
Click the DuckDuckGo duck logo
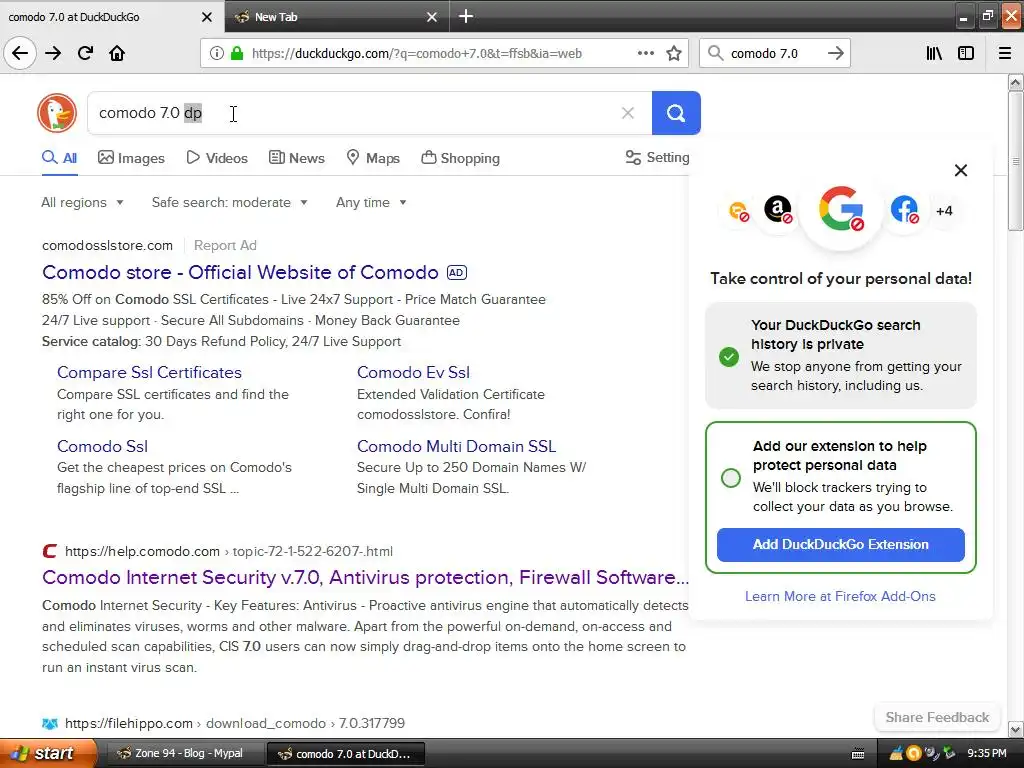tap(57, 113)
